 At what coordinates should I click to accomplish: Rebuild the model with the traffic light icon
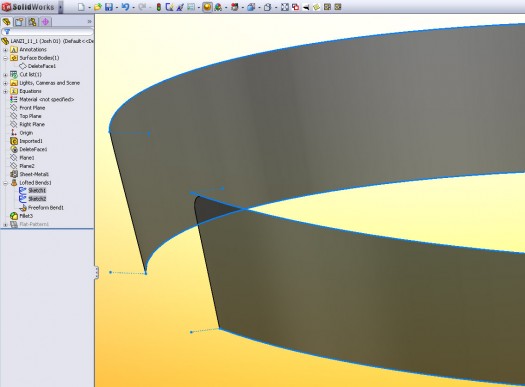click(x=159, y=7)
